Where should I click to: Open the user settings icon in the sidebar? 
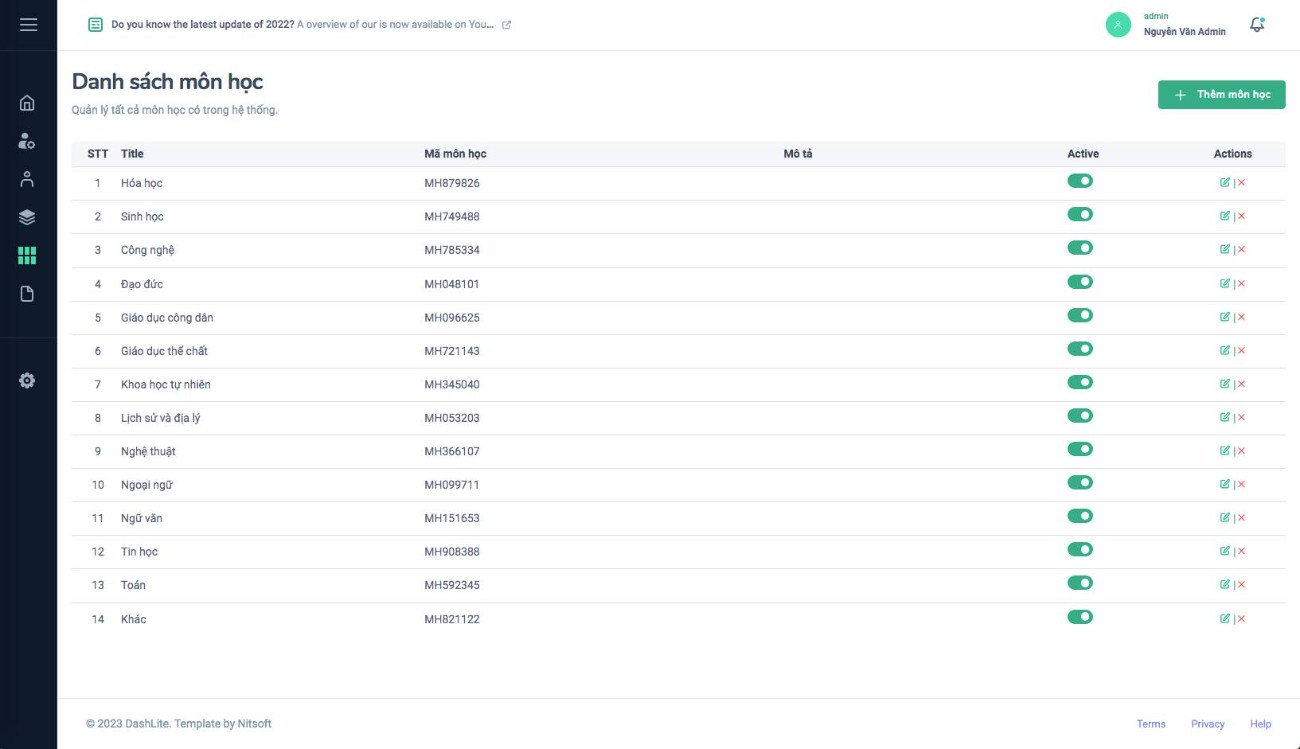click(27, 141)
